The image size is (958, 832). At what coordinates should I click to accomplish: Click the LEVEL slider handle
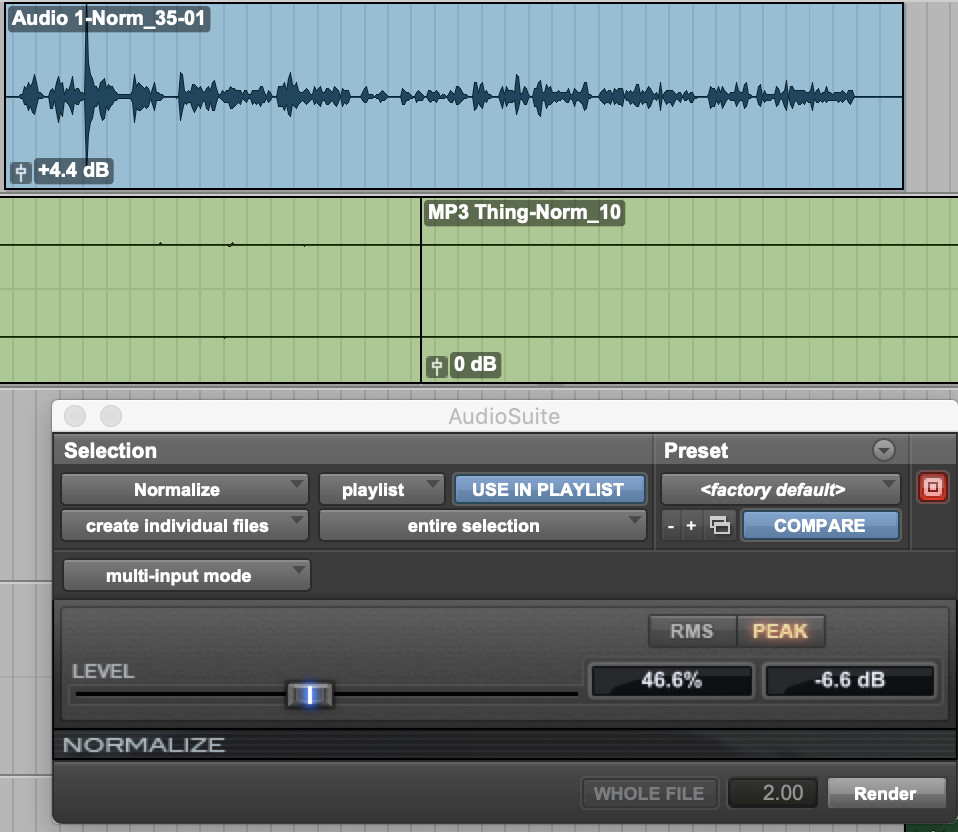pyautogui.click(x=309, y=694)
